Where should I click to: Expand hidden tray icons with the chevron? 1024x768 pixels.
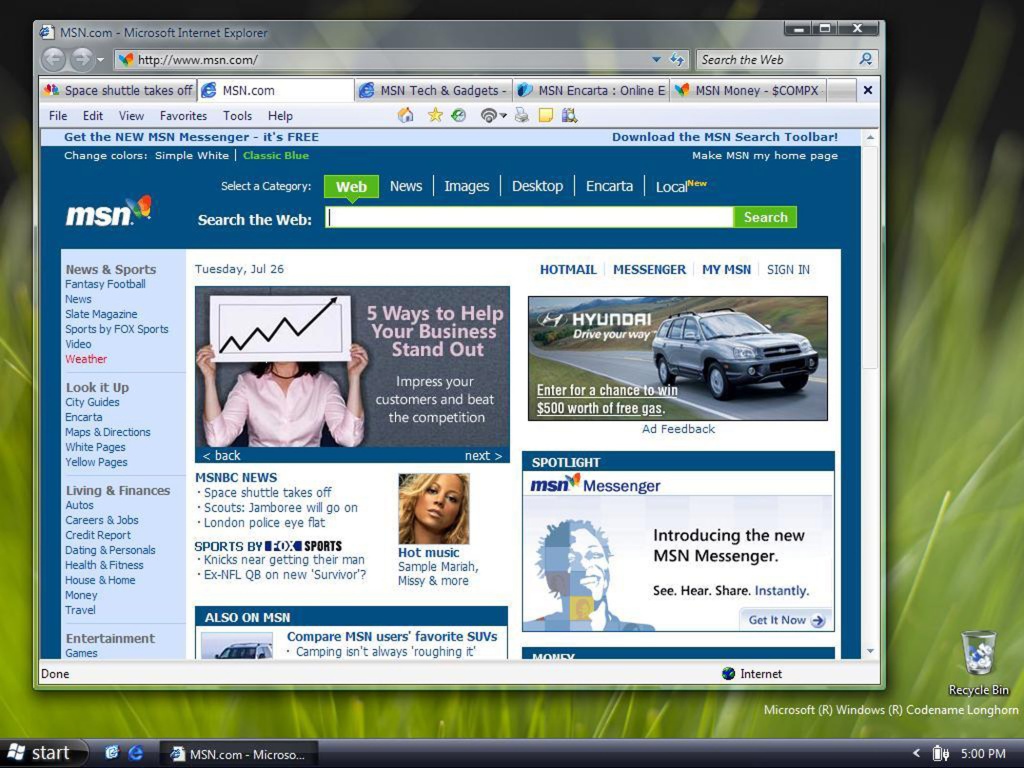click(916, 753)
